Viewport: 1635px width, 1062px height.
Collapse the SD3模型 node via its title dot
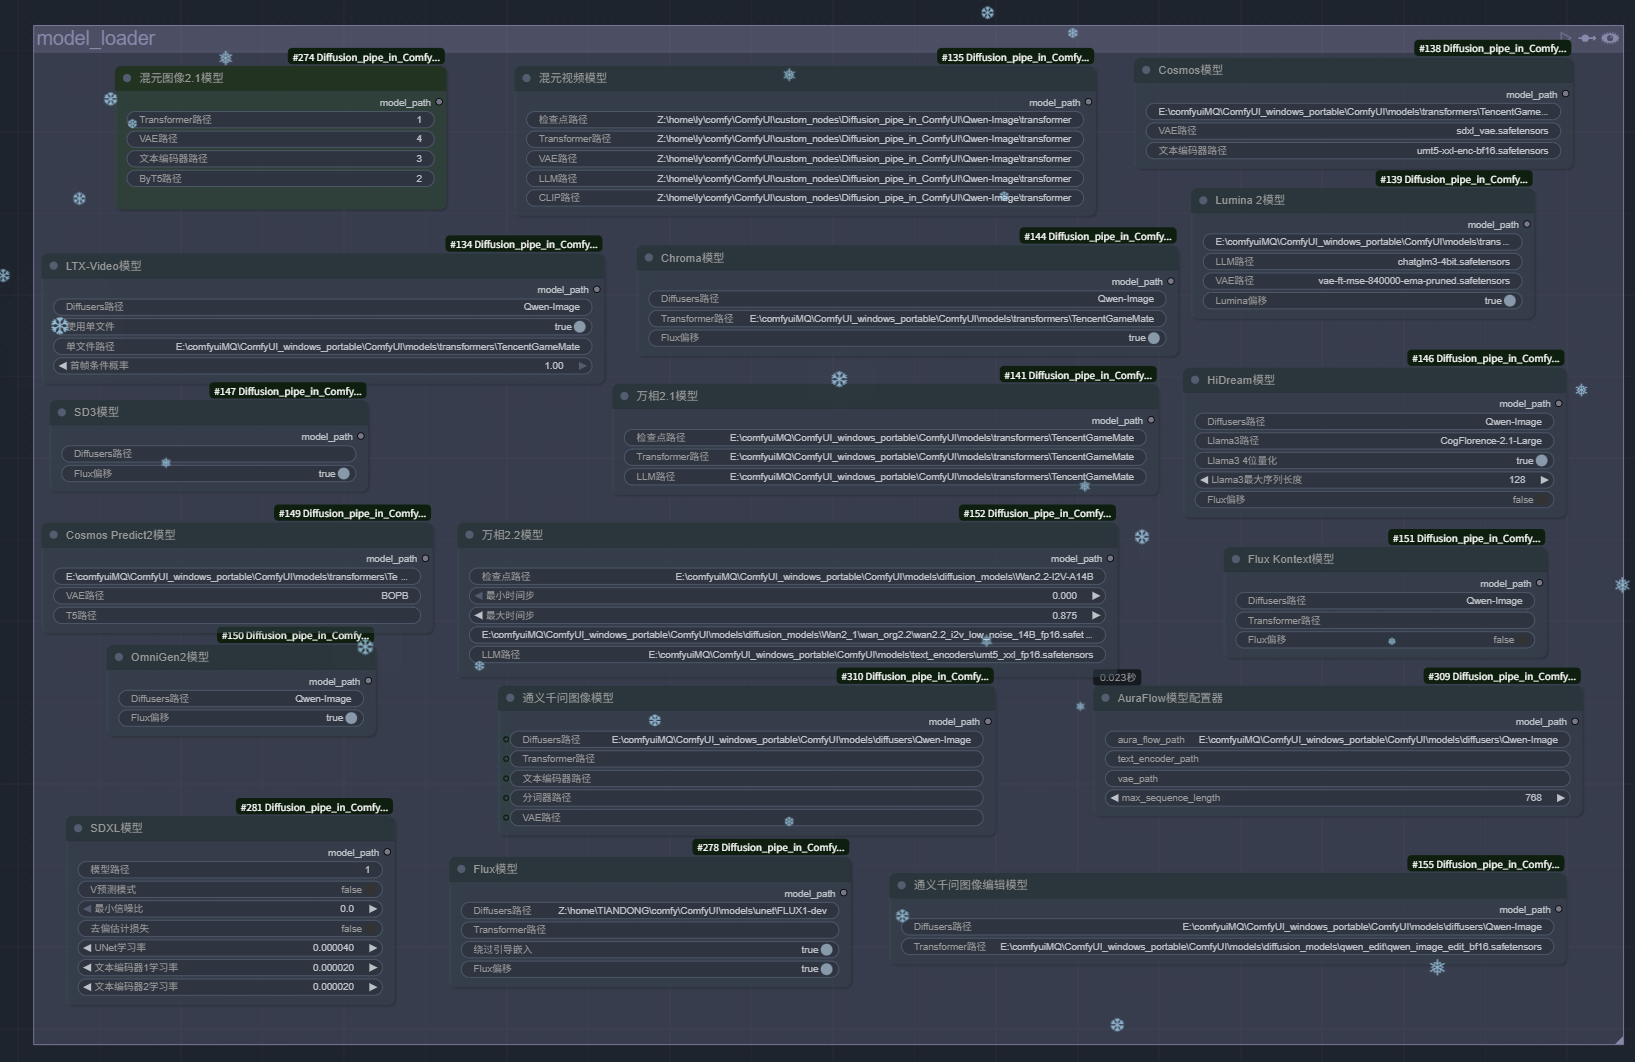(62, 412)
